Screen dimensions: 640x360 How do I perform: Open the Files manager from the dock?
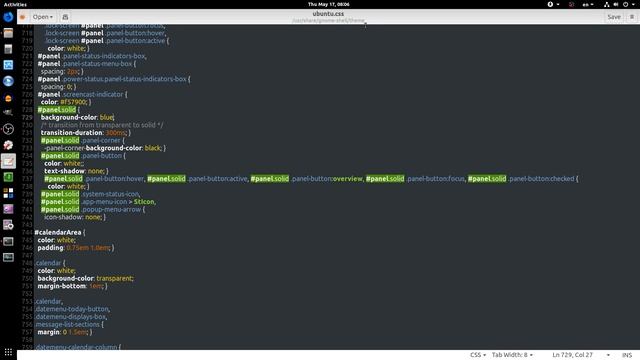8,33
